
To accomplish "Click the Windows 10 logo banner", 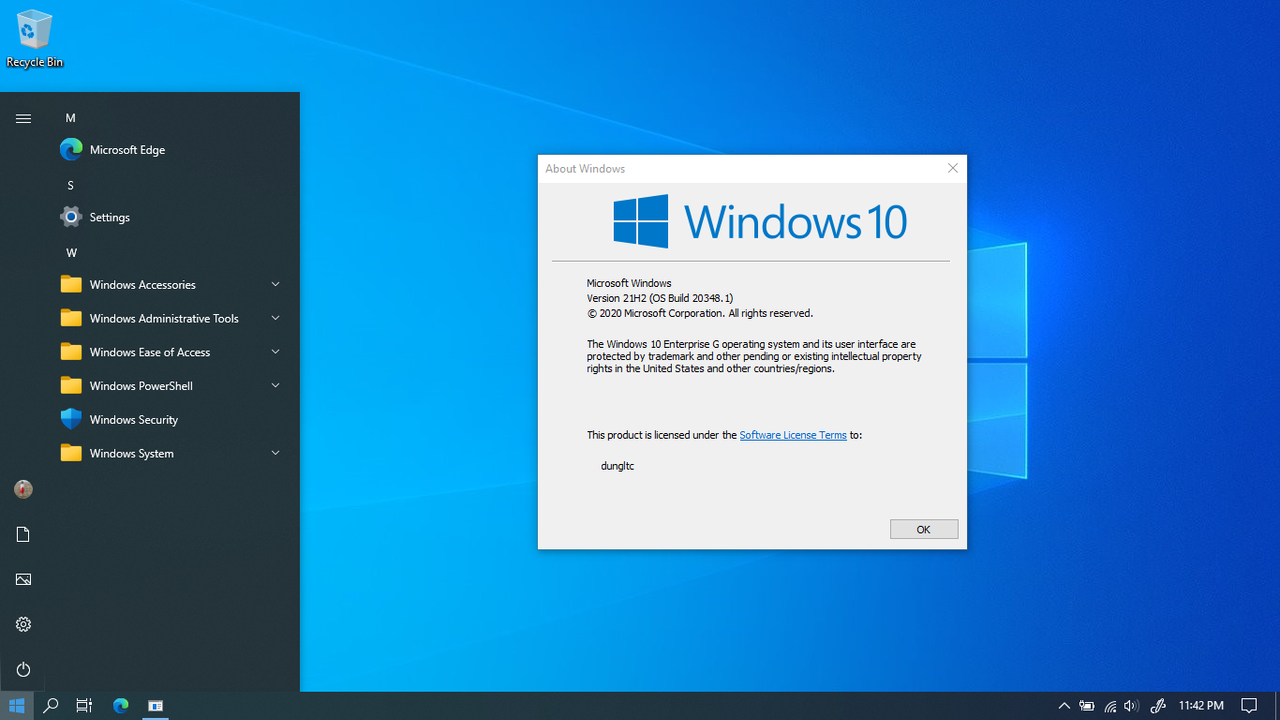I will (x=760, y=221).
